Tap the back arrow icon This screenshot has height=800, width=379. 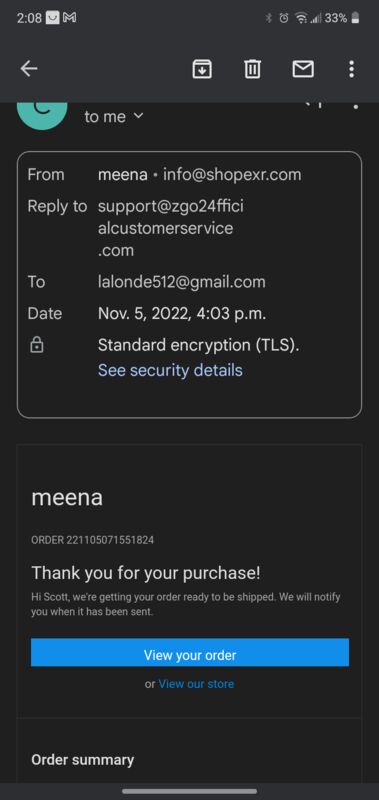[x=29, y=68]
